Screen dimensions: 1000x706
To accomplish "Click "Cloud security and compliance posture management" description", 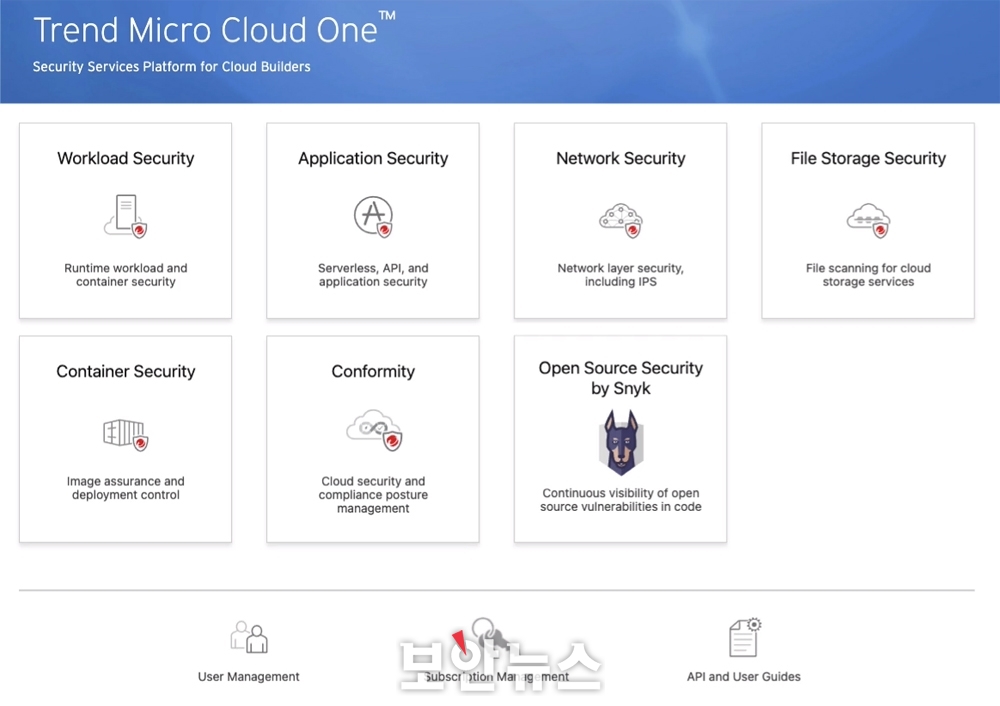I will [373, 495].
